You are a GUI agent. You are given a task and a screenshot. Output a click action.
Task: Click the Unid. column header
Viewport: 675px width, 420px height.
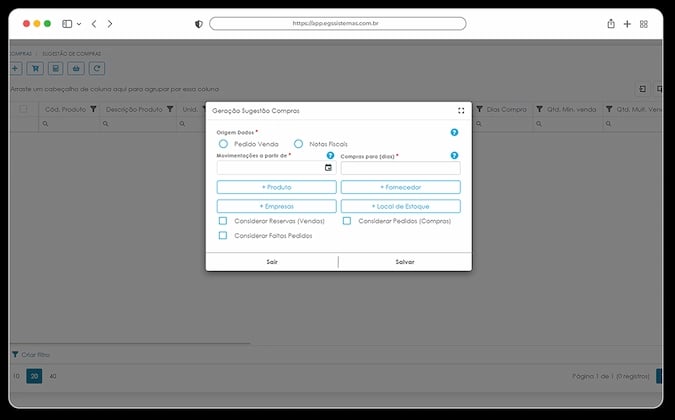coord(190,109)
